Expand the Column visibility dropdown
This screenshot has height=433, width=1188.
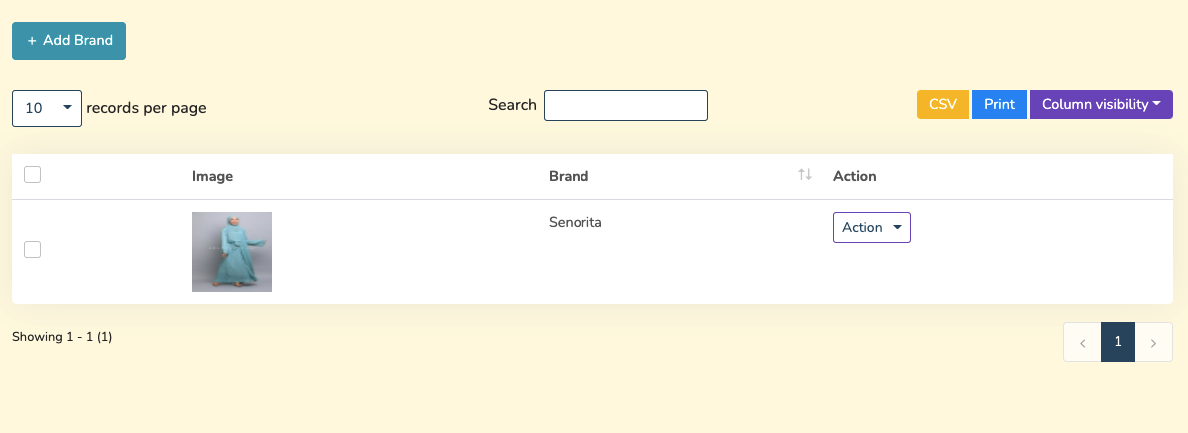pos(1100,105)
